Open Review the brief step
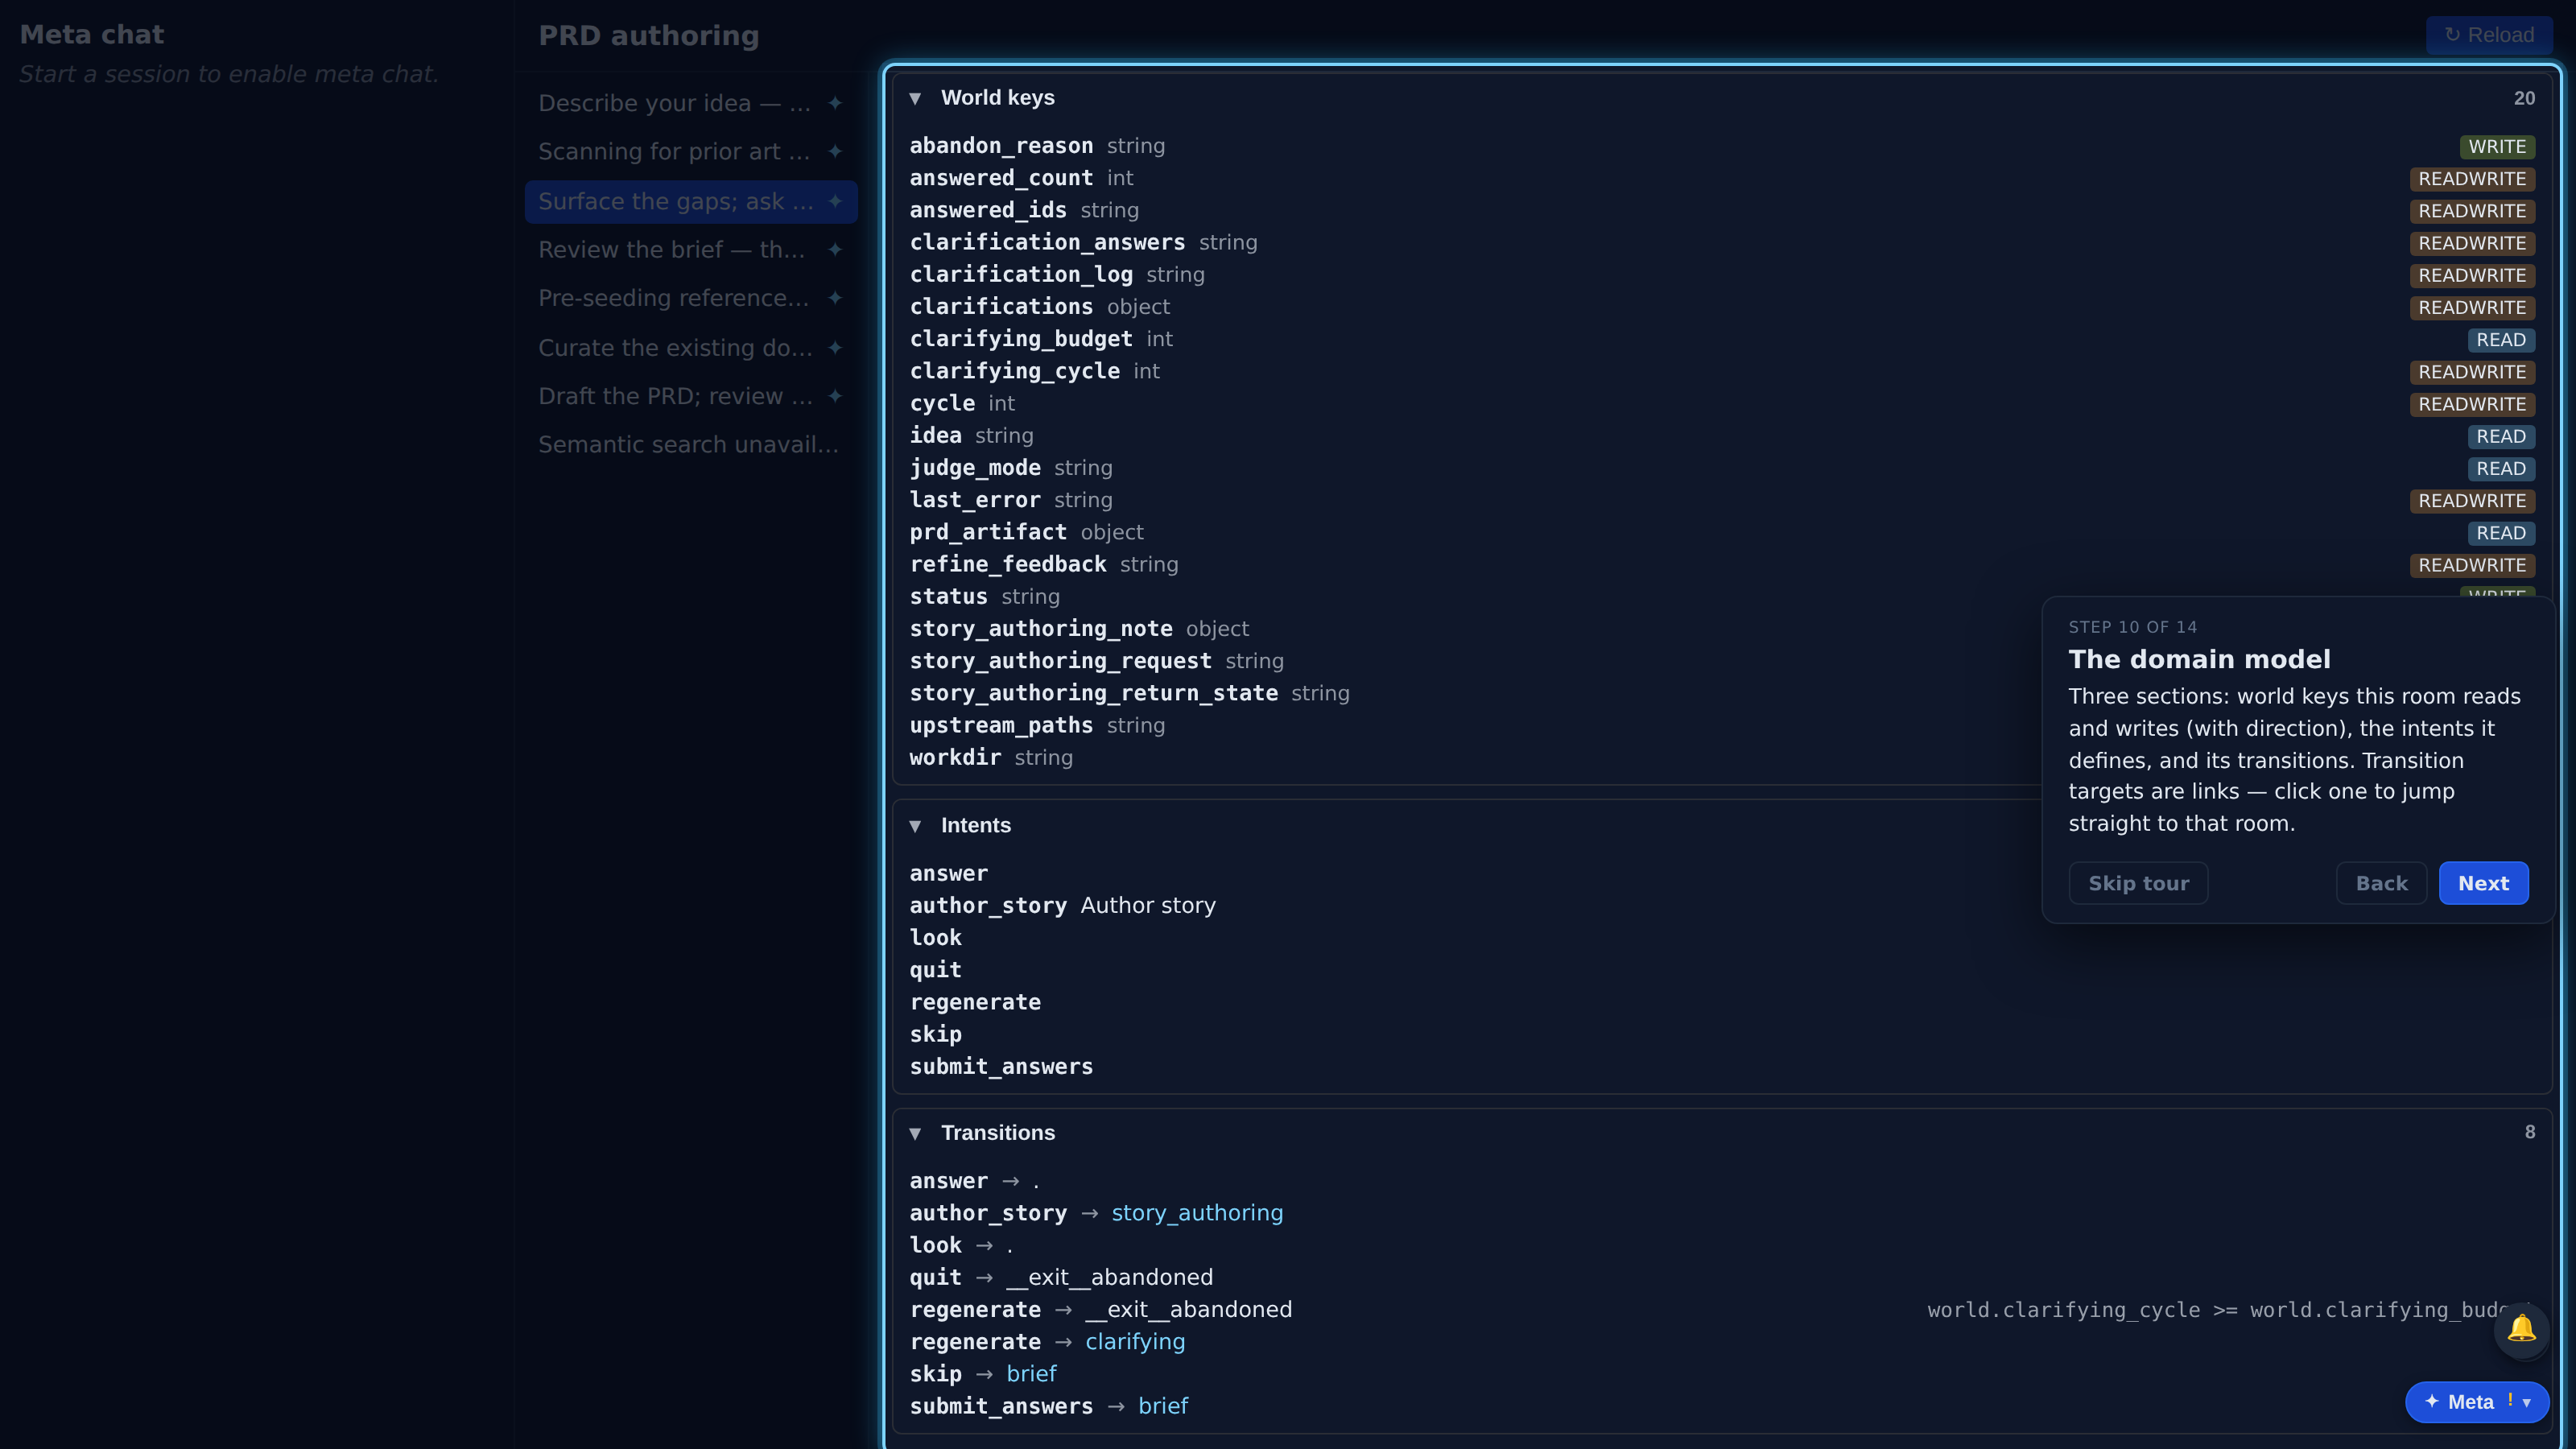 click(691, 249)
